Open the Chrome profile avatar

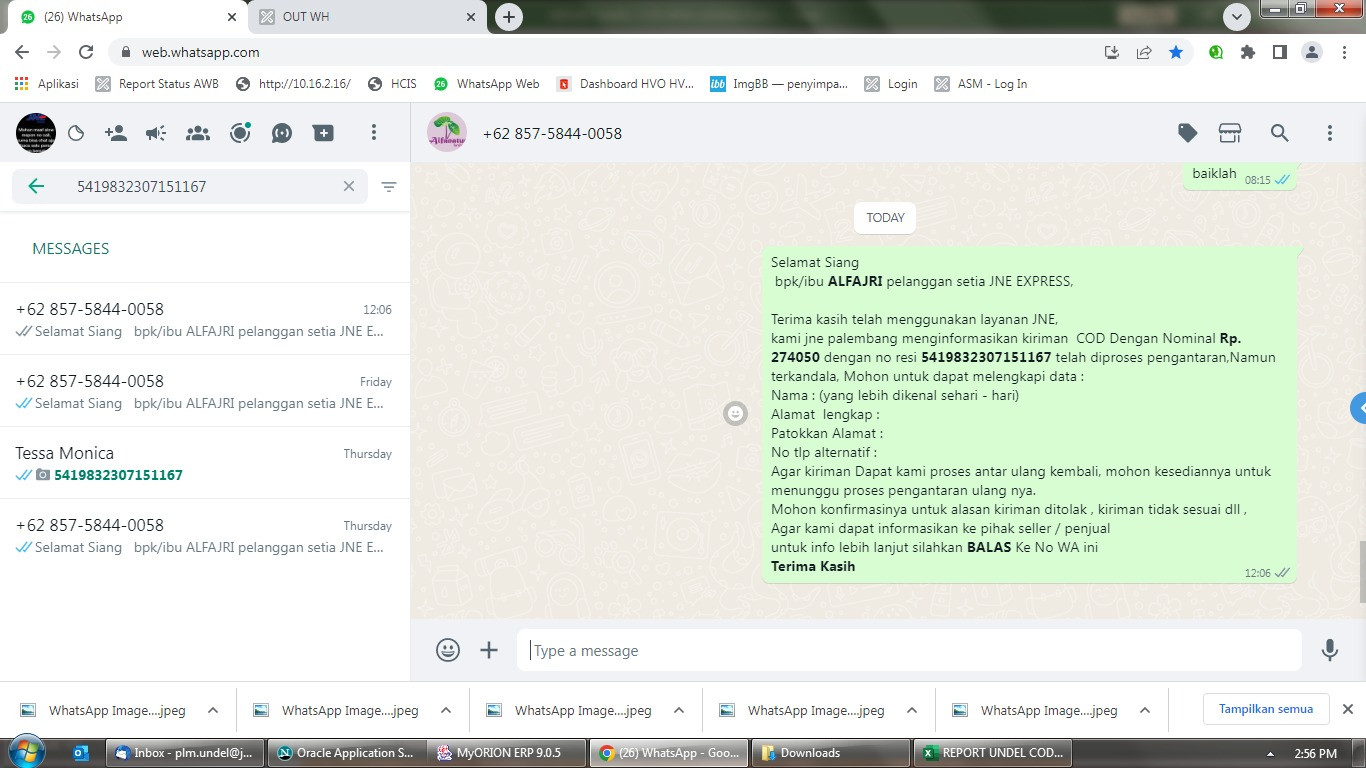tap(1312, 52)
